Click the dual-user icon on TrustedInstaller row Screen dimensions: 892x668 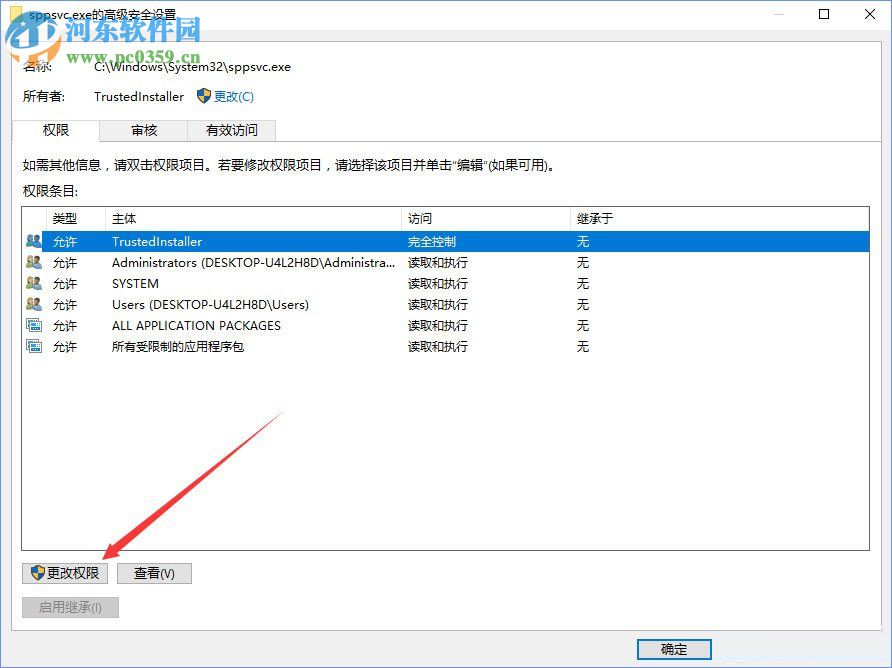tap(33, 241)
